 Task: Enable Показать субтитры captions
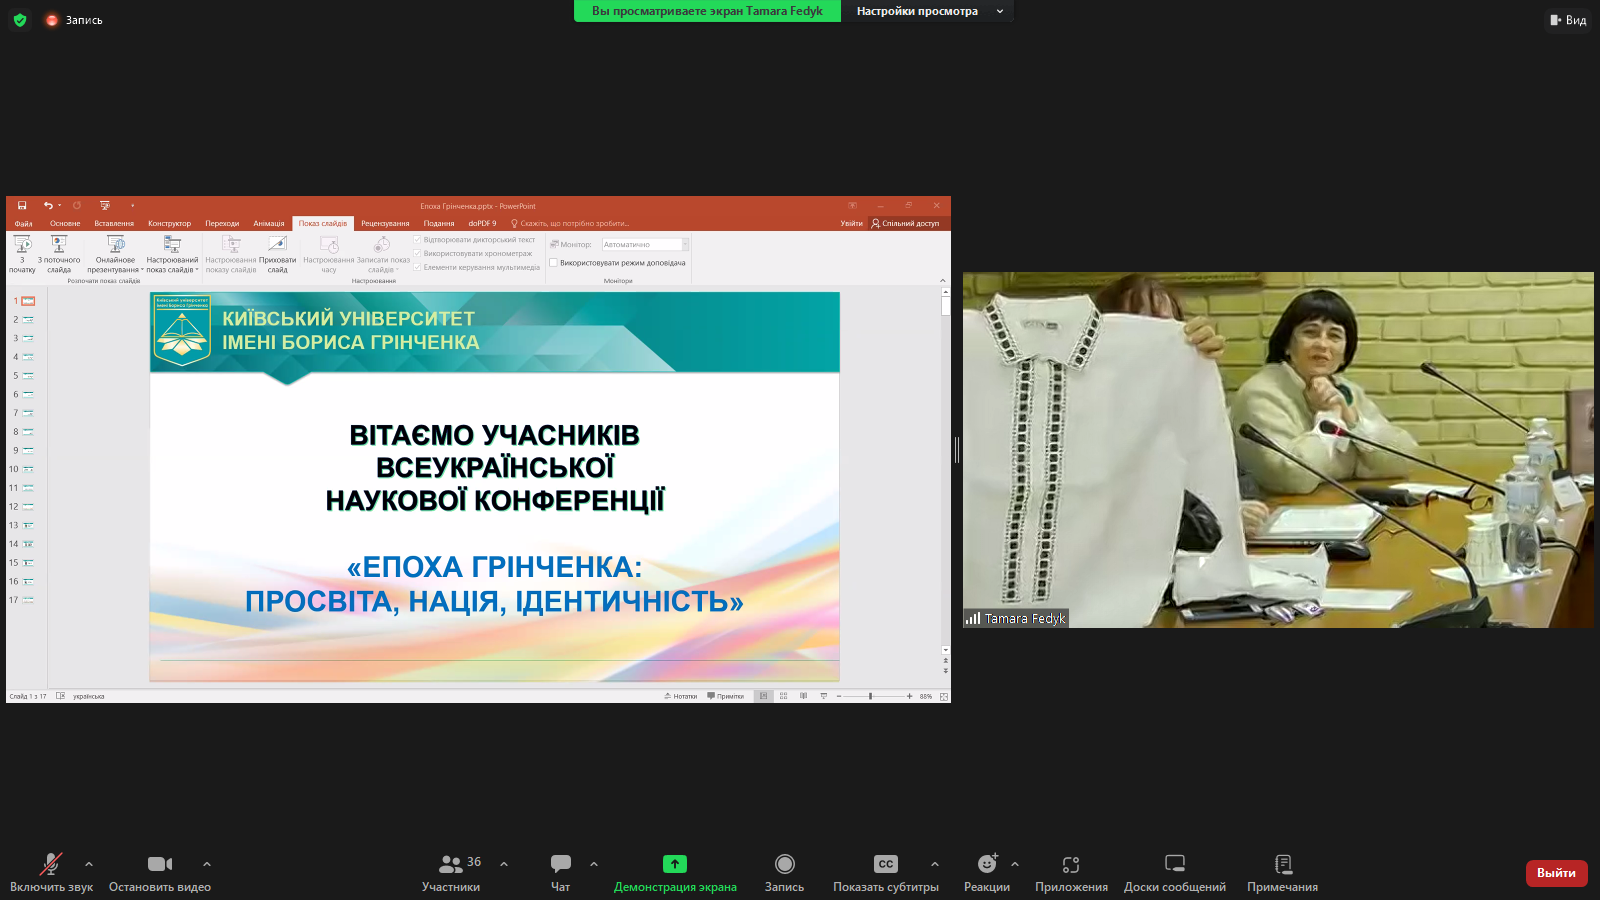coord(886,865)
